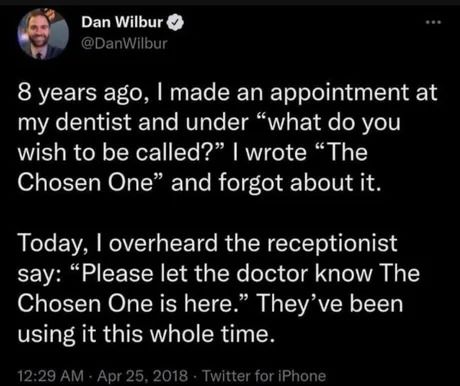The width and height of the screenshot is (460, 386).
Task: Click 'Chosen One is here' phrase
Action: tap(126, 304)
